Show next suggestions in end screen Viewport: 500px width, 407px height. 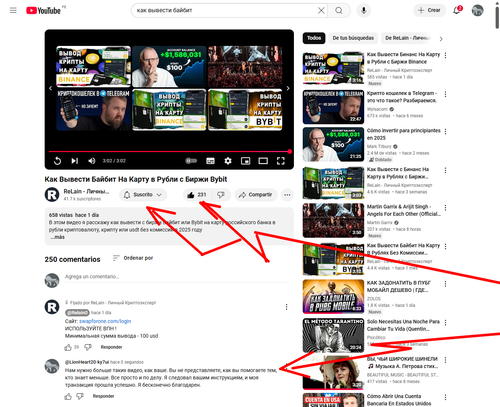pos(288,88)
